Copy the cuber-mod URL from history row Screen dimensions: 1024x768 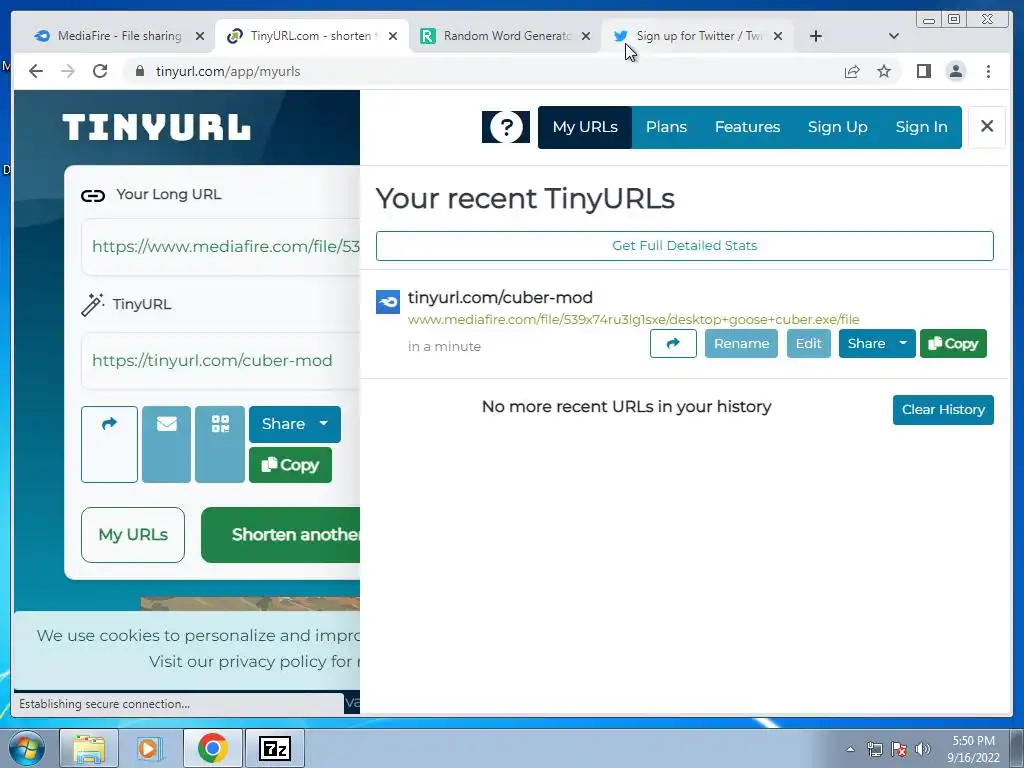click(953, 344)
